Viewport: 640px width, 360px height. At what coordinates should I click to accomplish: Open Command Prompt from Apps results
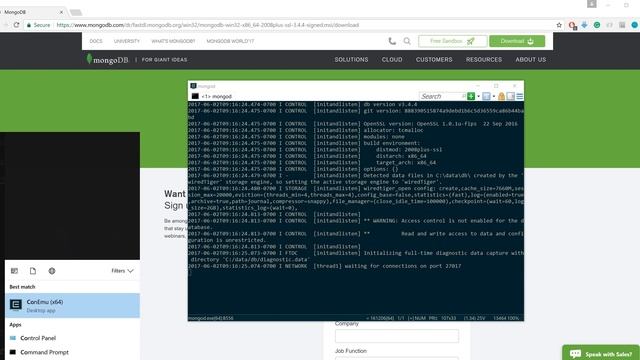[72, 352]
